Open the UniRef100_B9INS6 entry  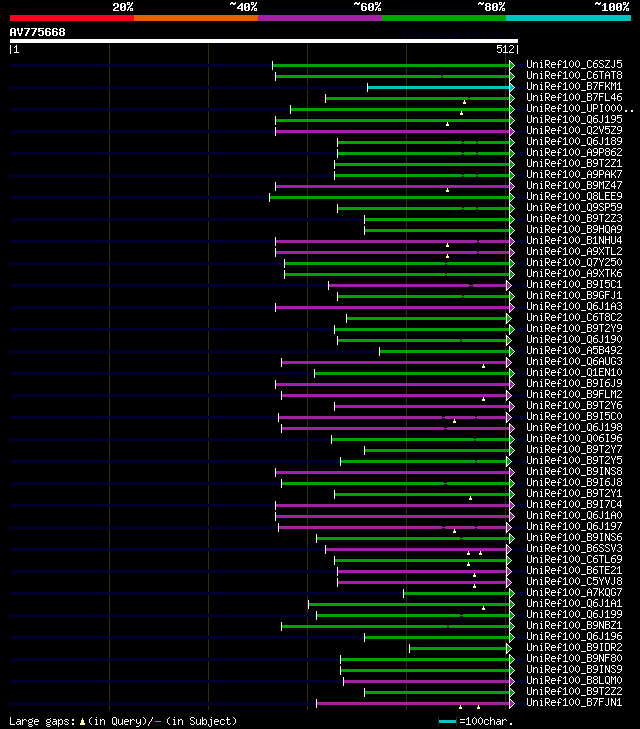point(574,537)
